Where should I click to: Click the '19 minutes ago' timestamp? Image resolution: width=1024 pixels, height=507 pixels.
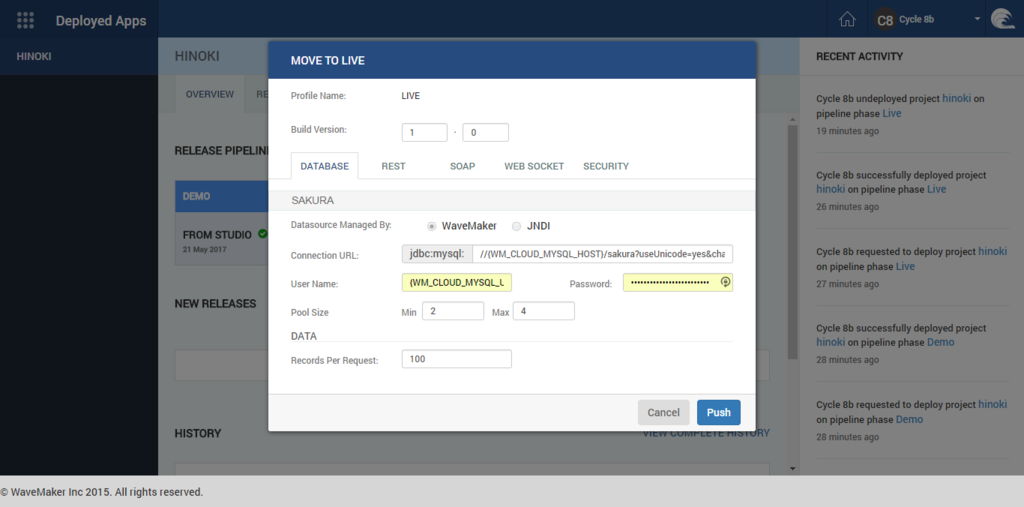[847, 131]
